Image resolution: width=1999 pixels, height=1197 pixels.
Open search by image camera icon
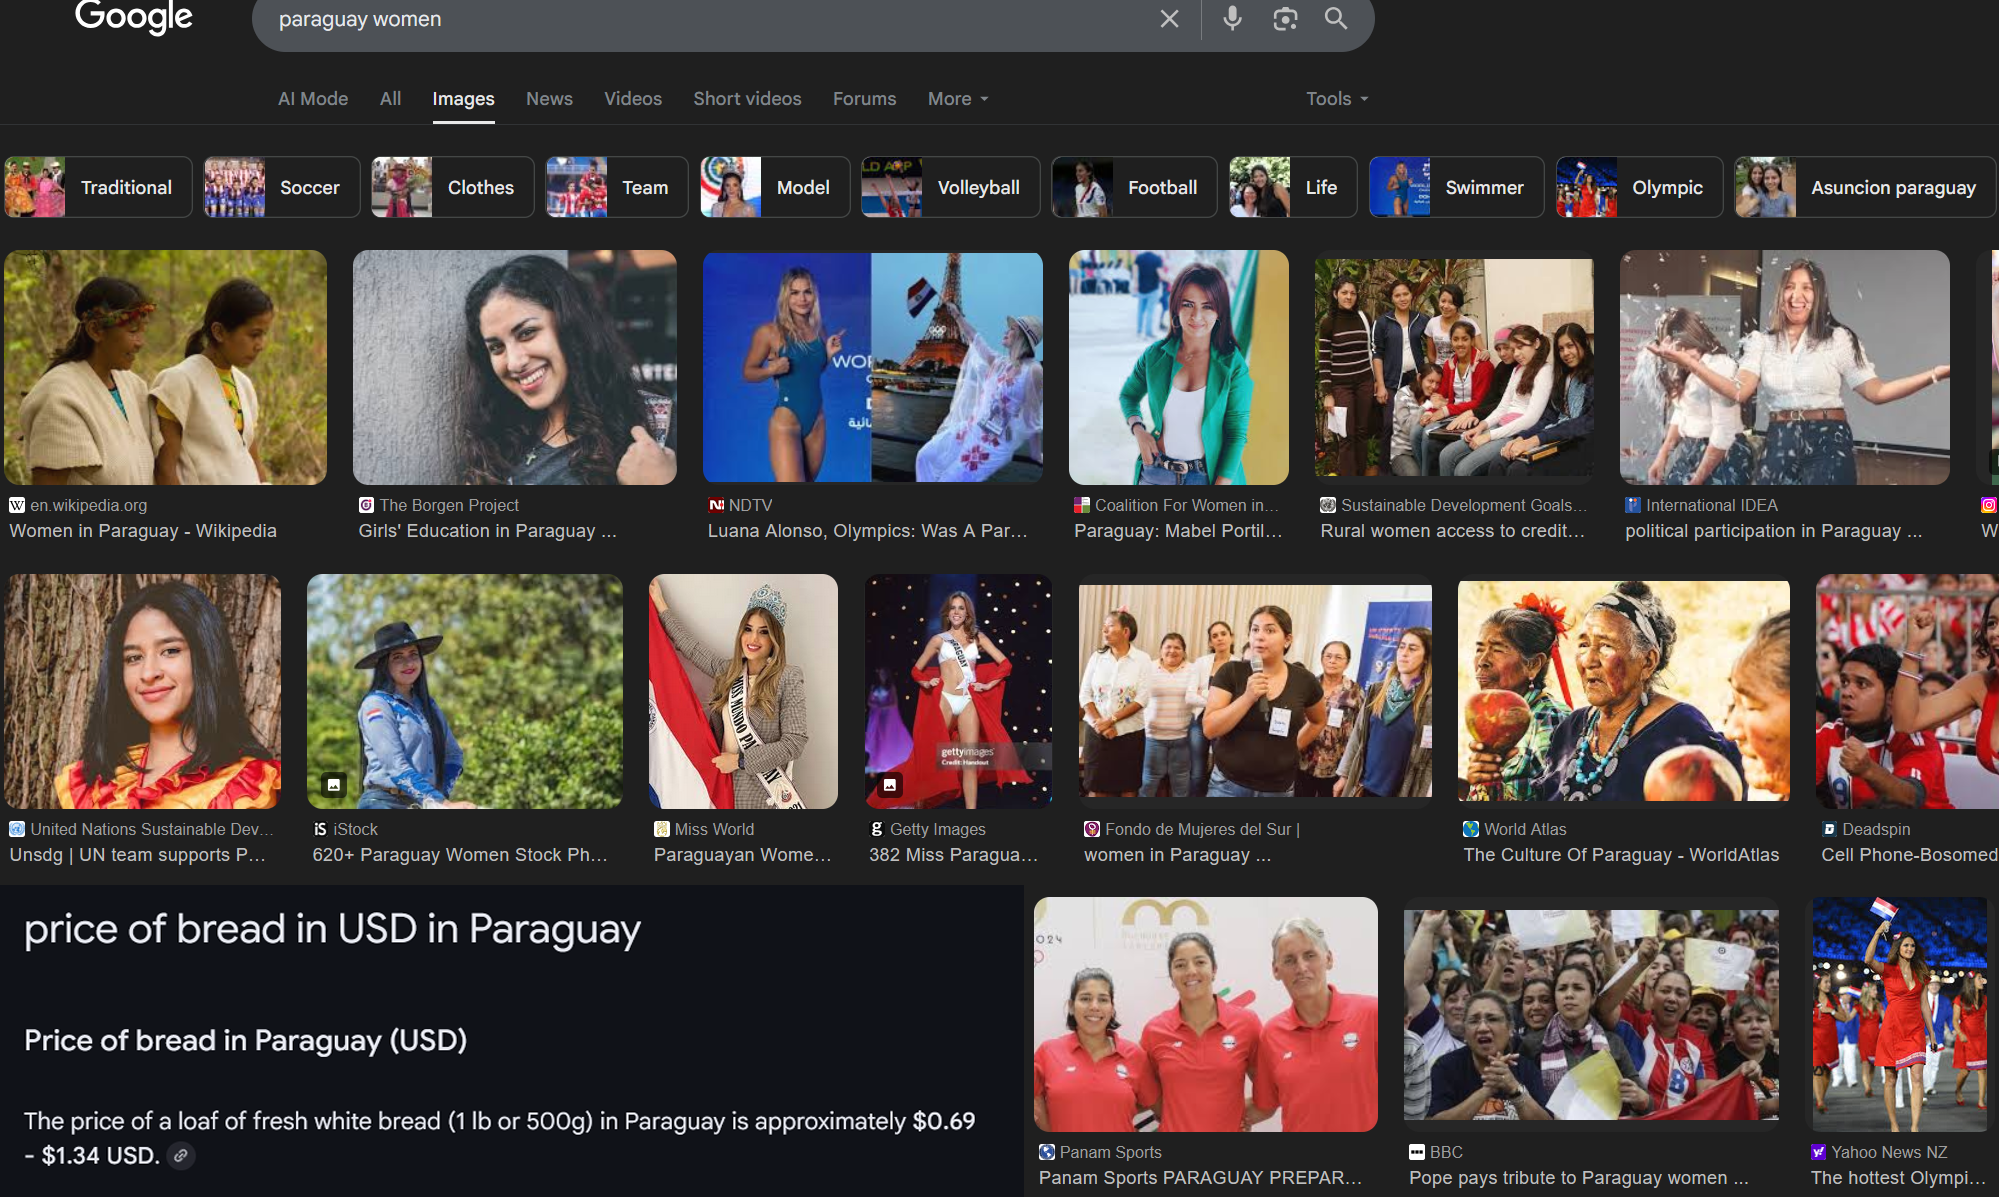[x=1285, y=19]
